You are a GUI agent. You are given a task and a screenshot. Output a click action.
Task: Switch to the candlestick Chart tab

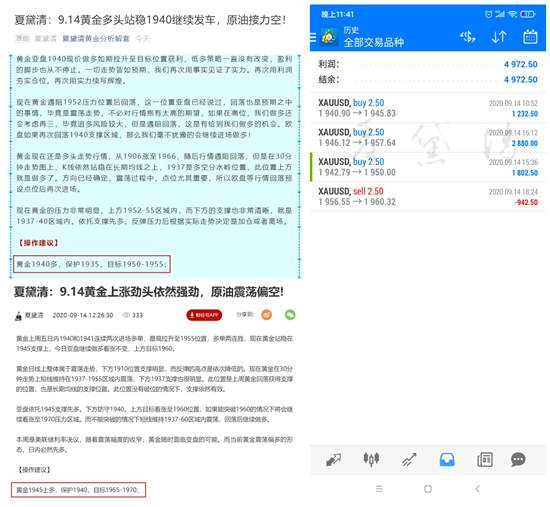point(371,459)
